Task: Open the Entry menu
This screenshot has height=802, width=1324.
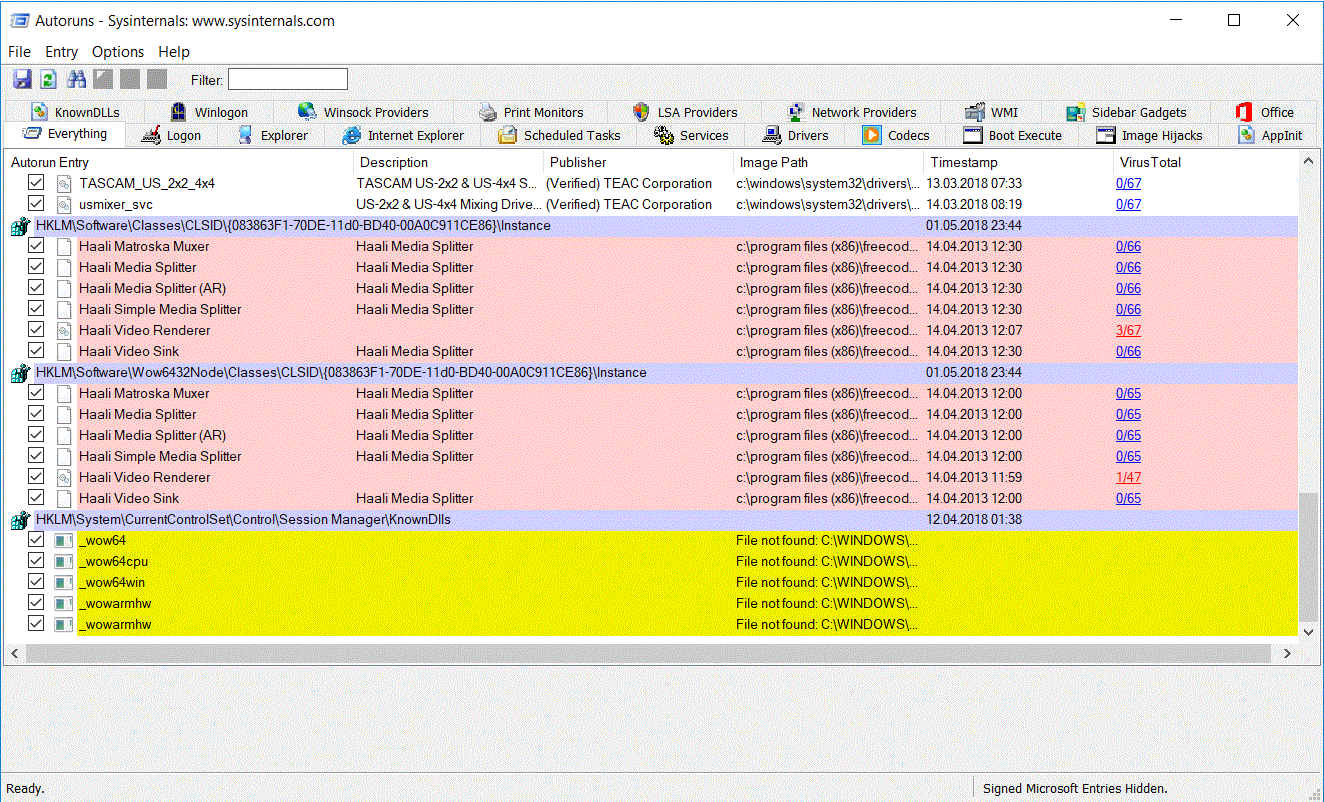Action: [x=61, y=52]
